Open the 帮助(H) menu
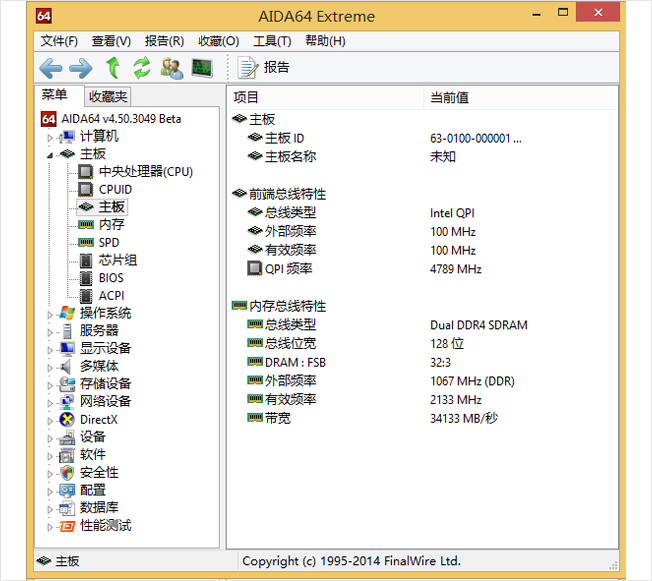The width and height of the screenshot is (652, 581). coord(325,41)
